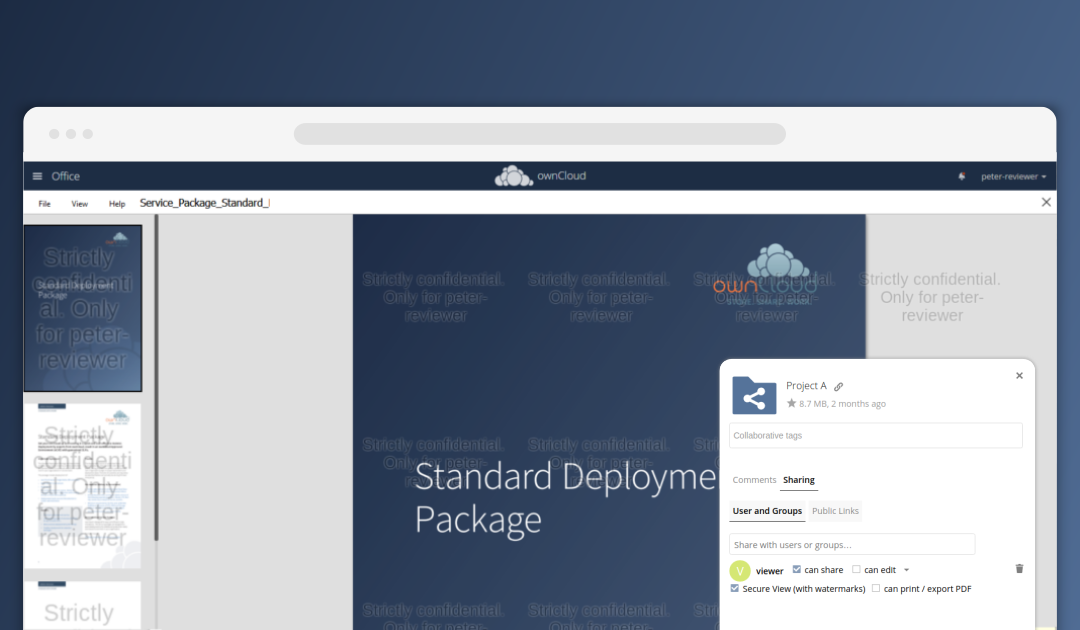The height and width of the screenshot is (630, 1080).
Task: Enable the can edit permission for viewer
Action: click(855, 569)
